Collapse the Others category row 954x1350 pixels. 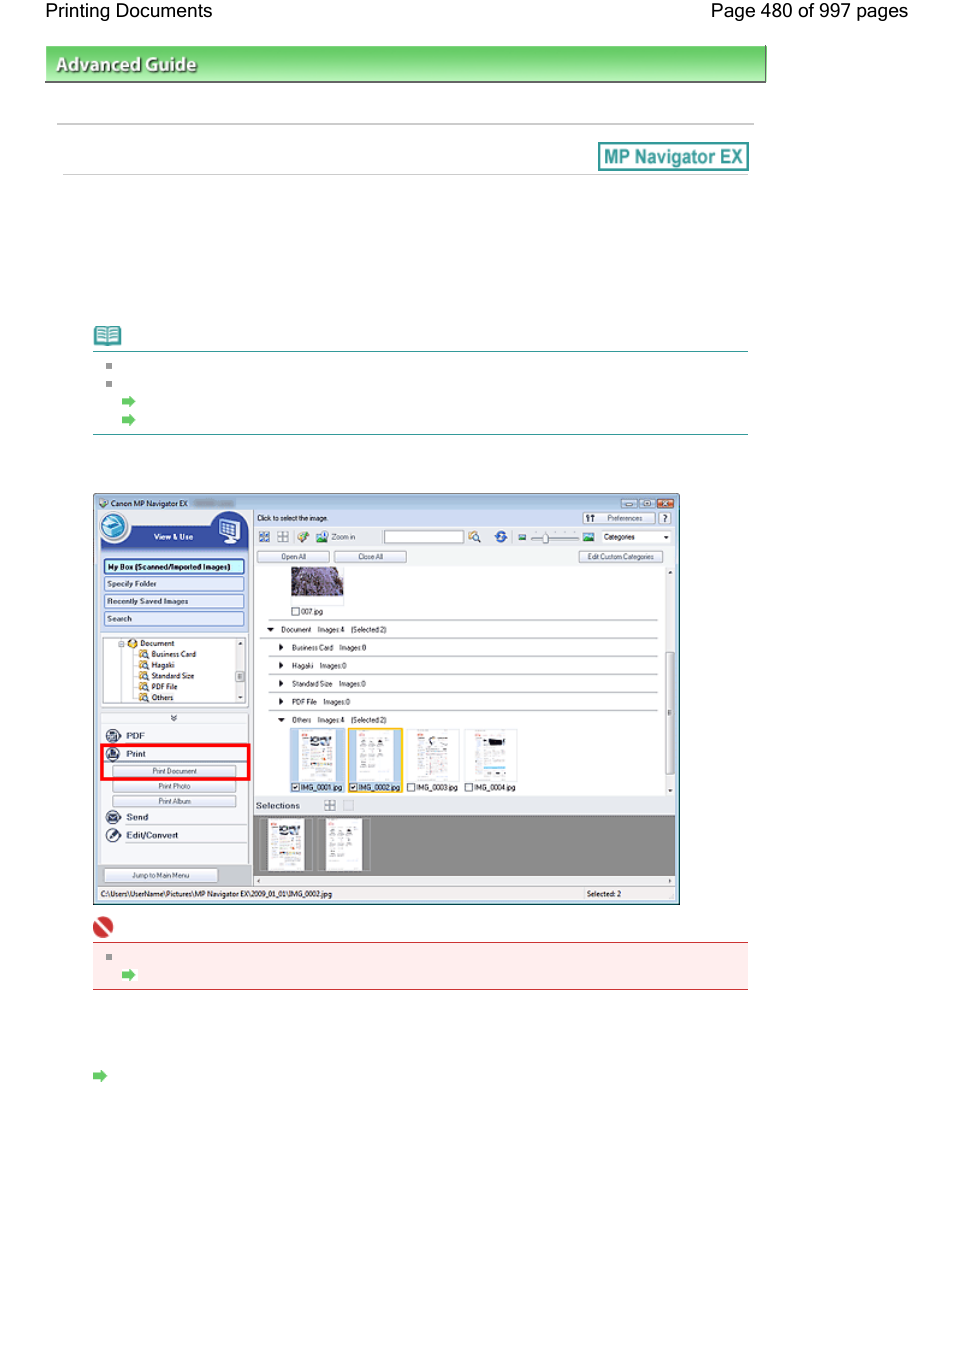281,720
